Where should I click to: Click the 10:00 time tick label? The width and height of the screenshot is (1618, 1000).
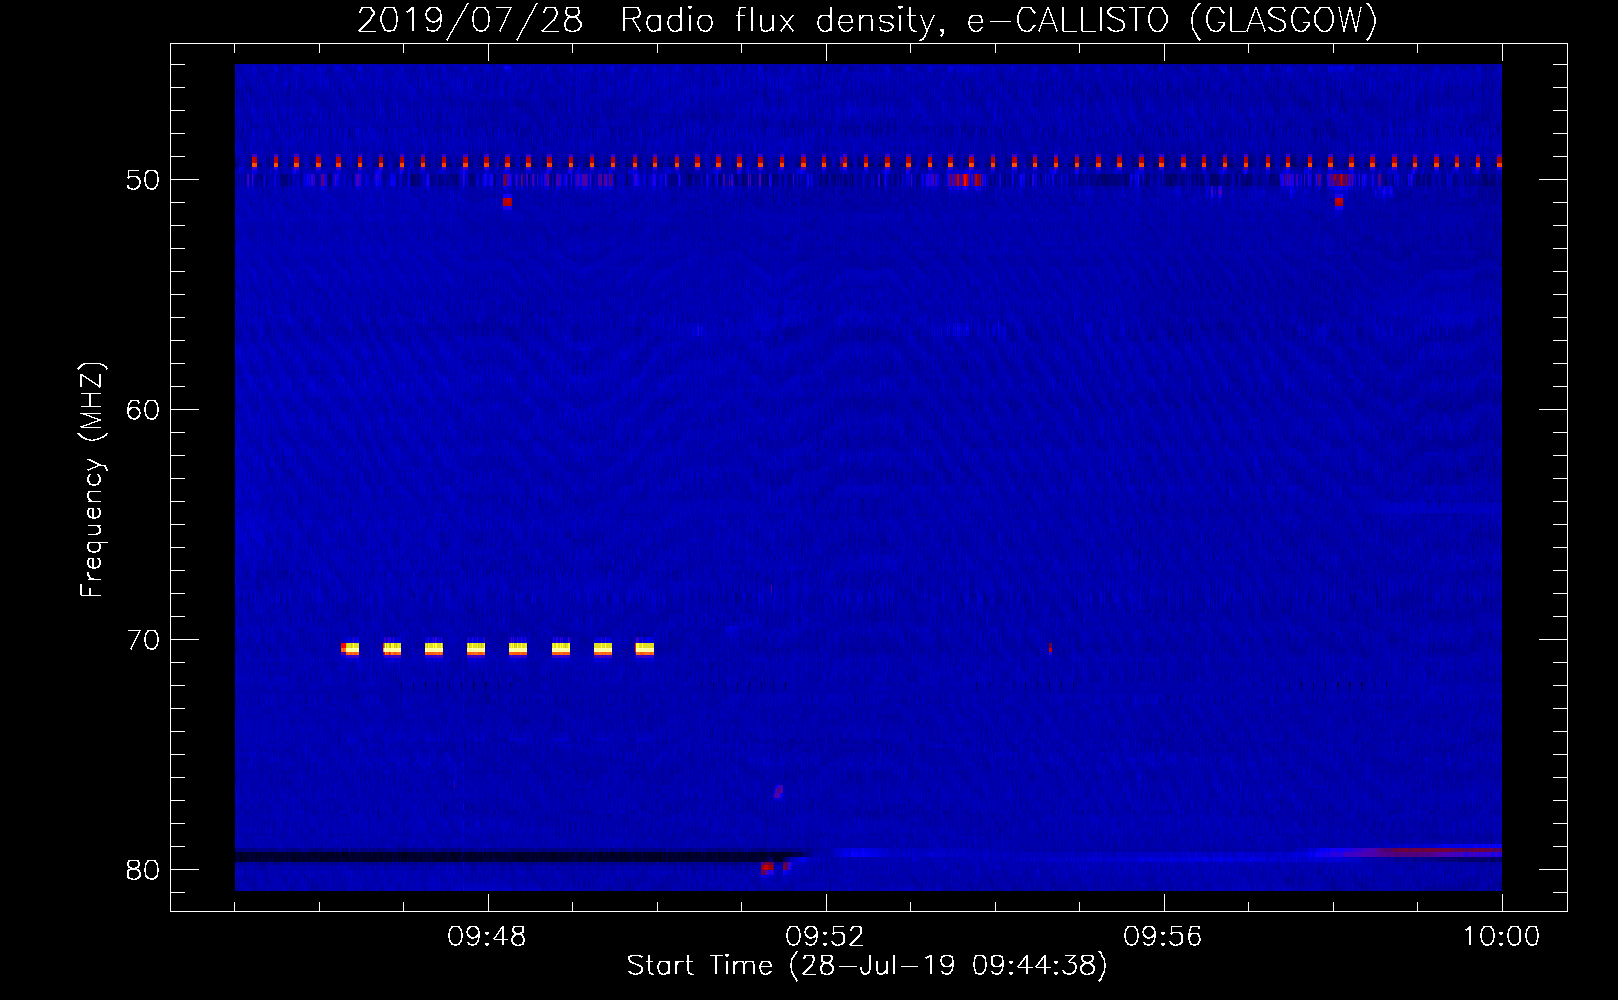click(x=1501, y=937)
